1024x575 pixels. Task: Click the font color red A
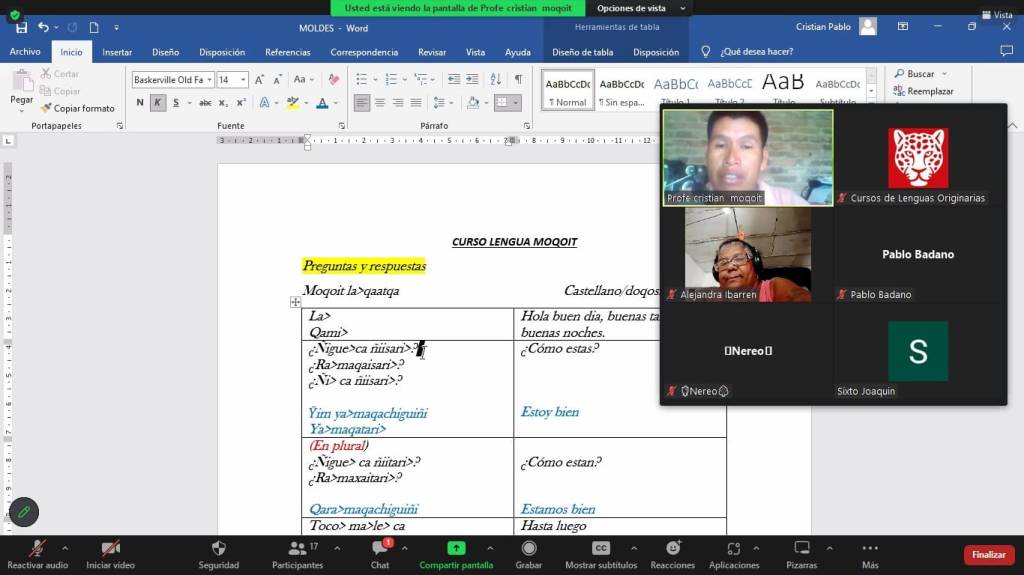pos(322,103)
